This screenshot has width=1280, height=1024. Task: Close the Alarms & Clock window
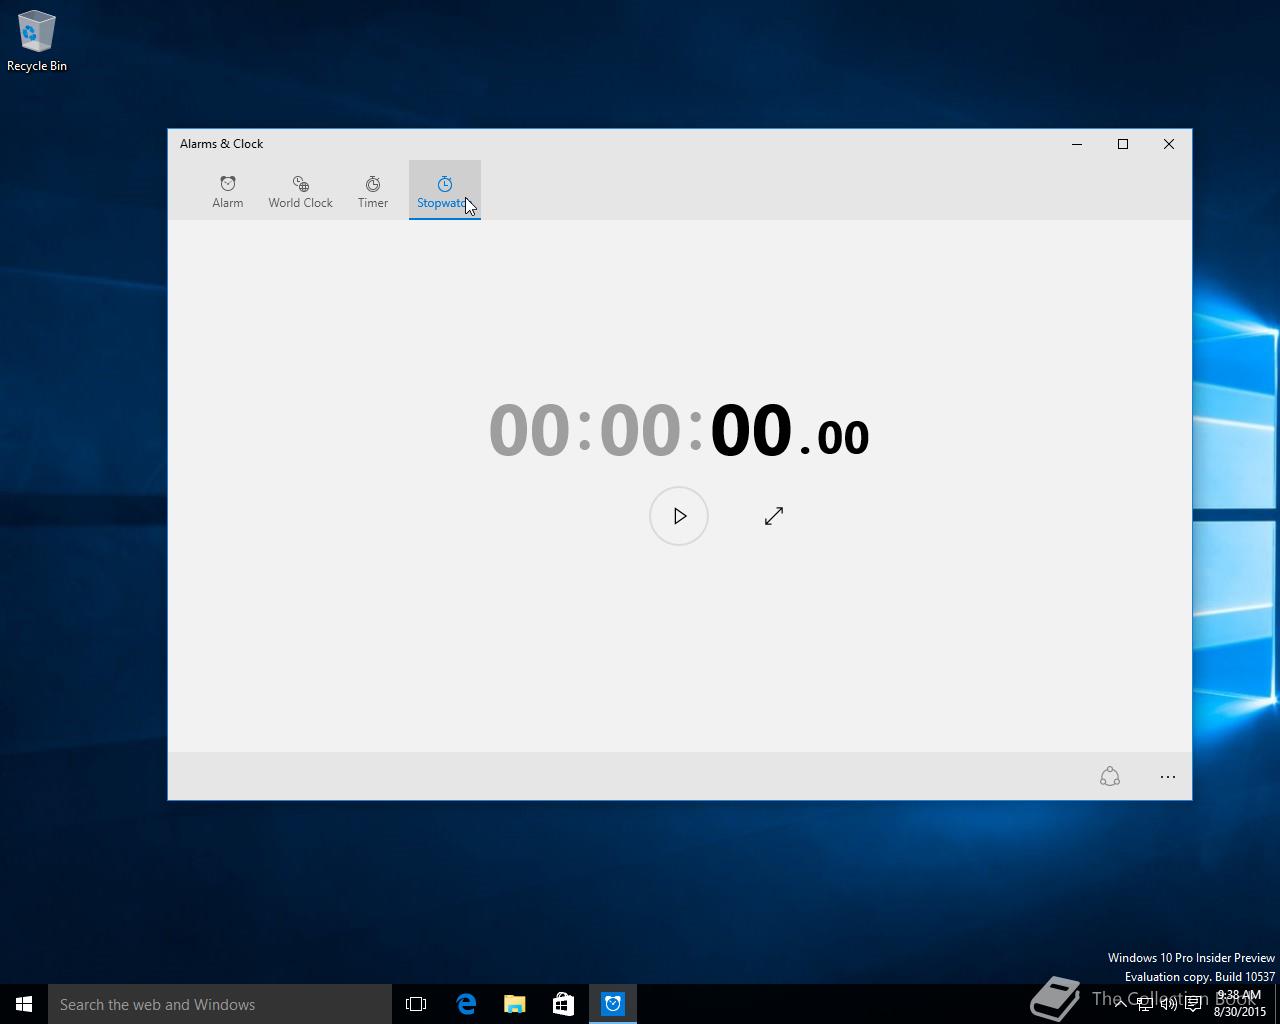point(1169,144)
